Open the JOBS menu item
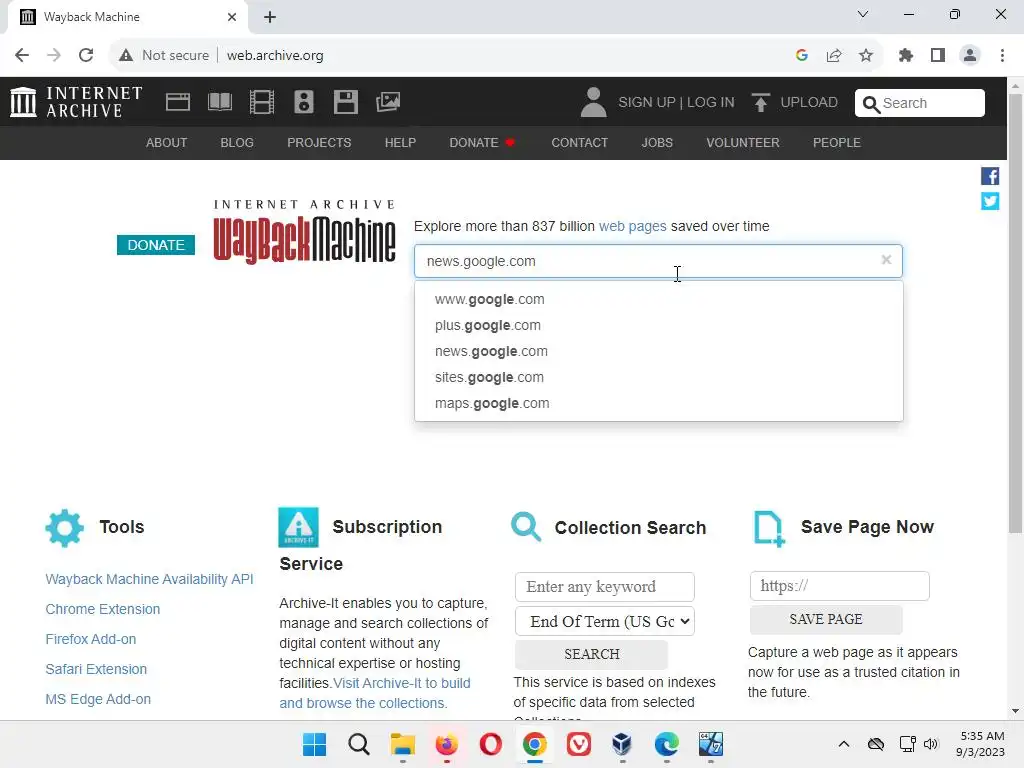The height and width of the screenshot is (768, 1024). click(657, 142)
